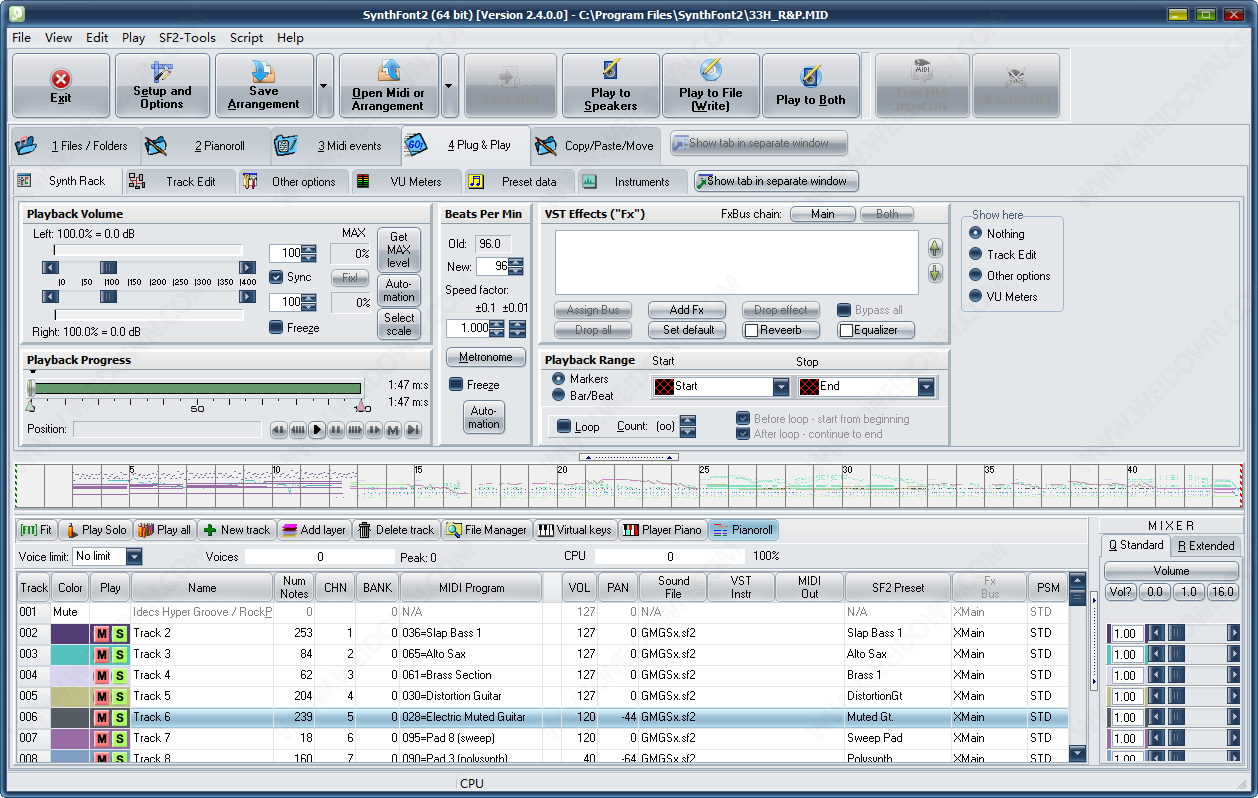Add a New track
1258x798 pixels.
[236, 530]
